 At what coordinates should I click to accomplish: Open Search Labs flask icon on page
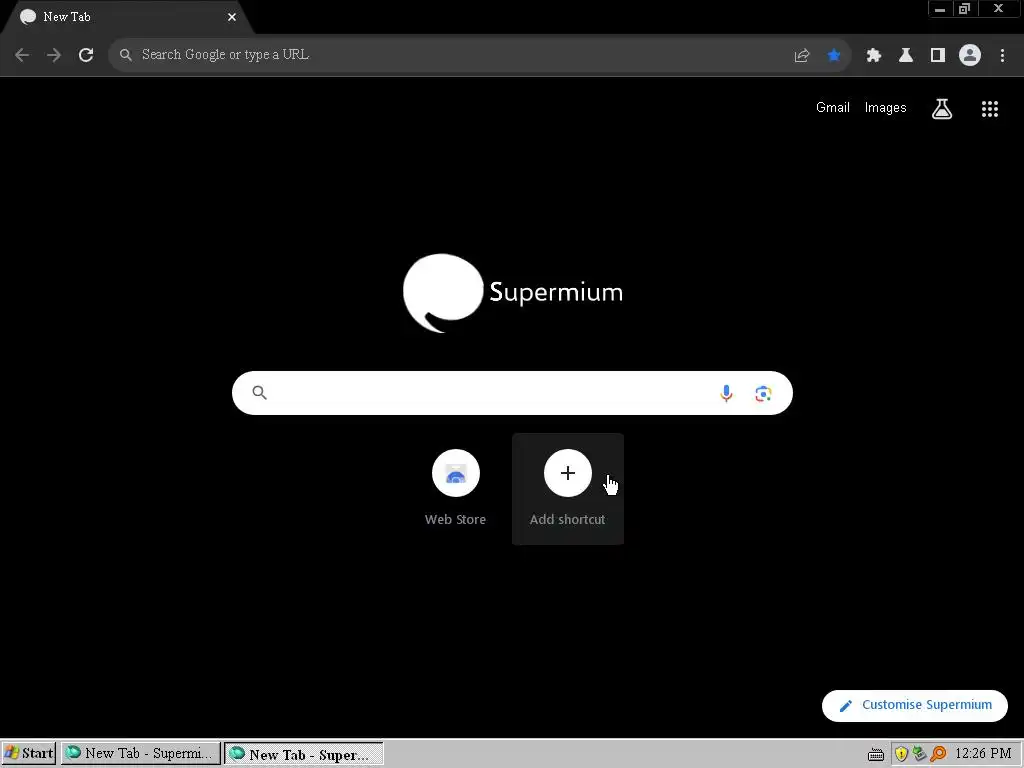(x=941, y=109)
